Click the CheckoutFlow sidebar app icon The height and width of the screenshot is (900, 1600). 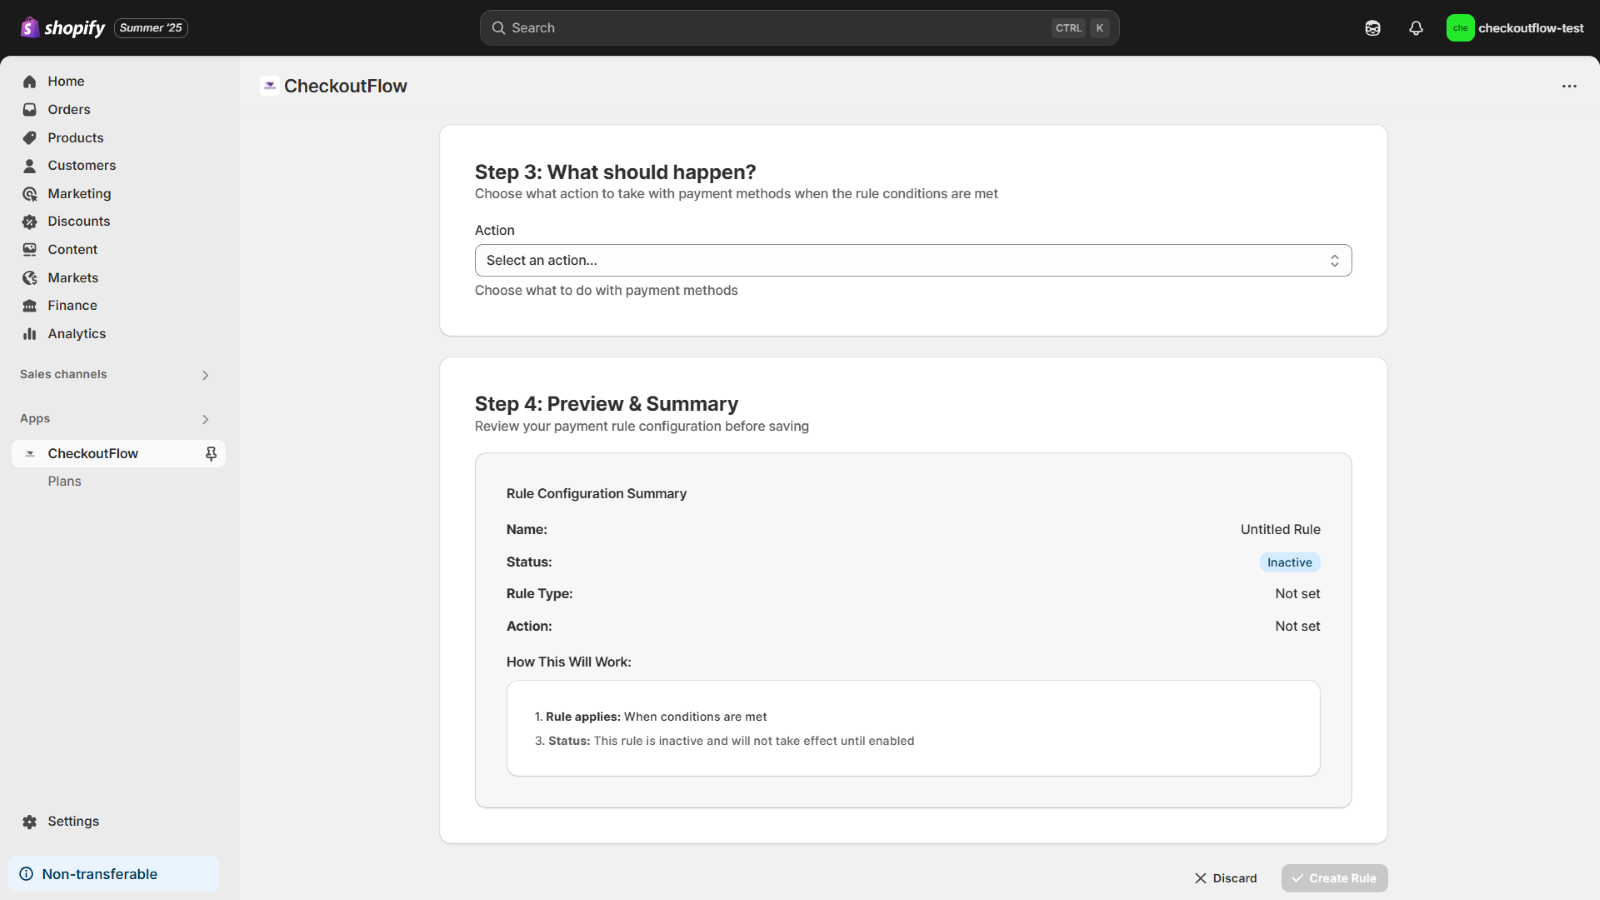pyautogui.click(x=30, y=454)
